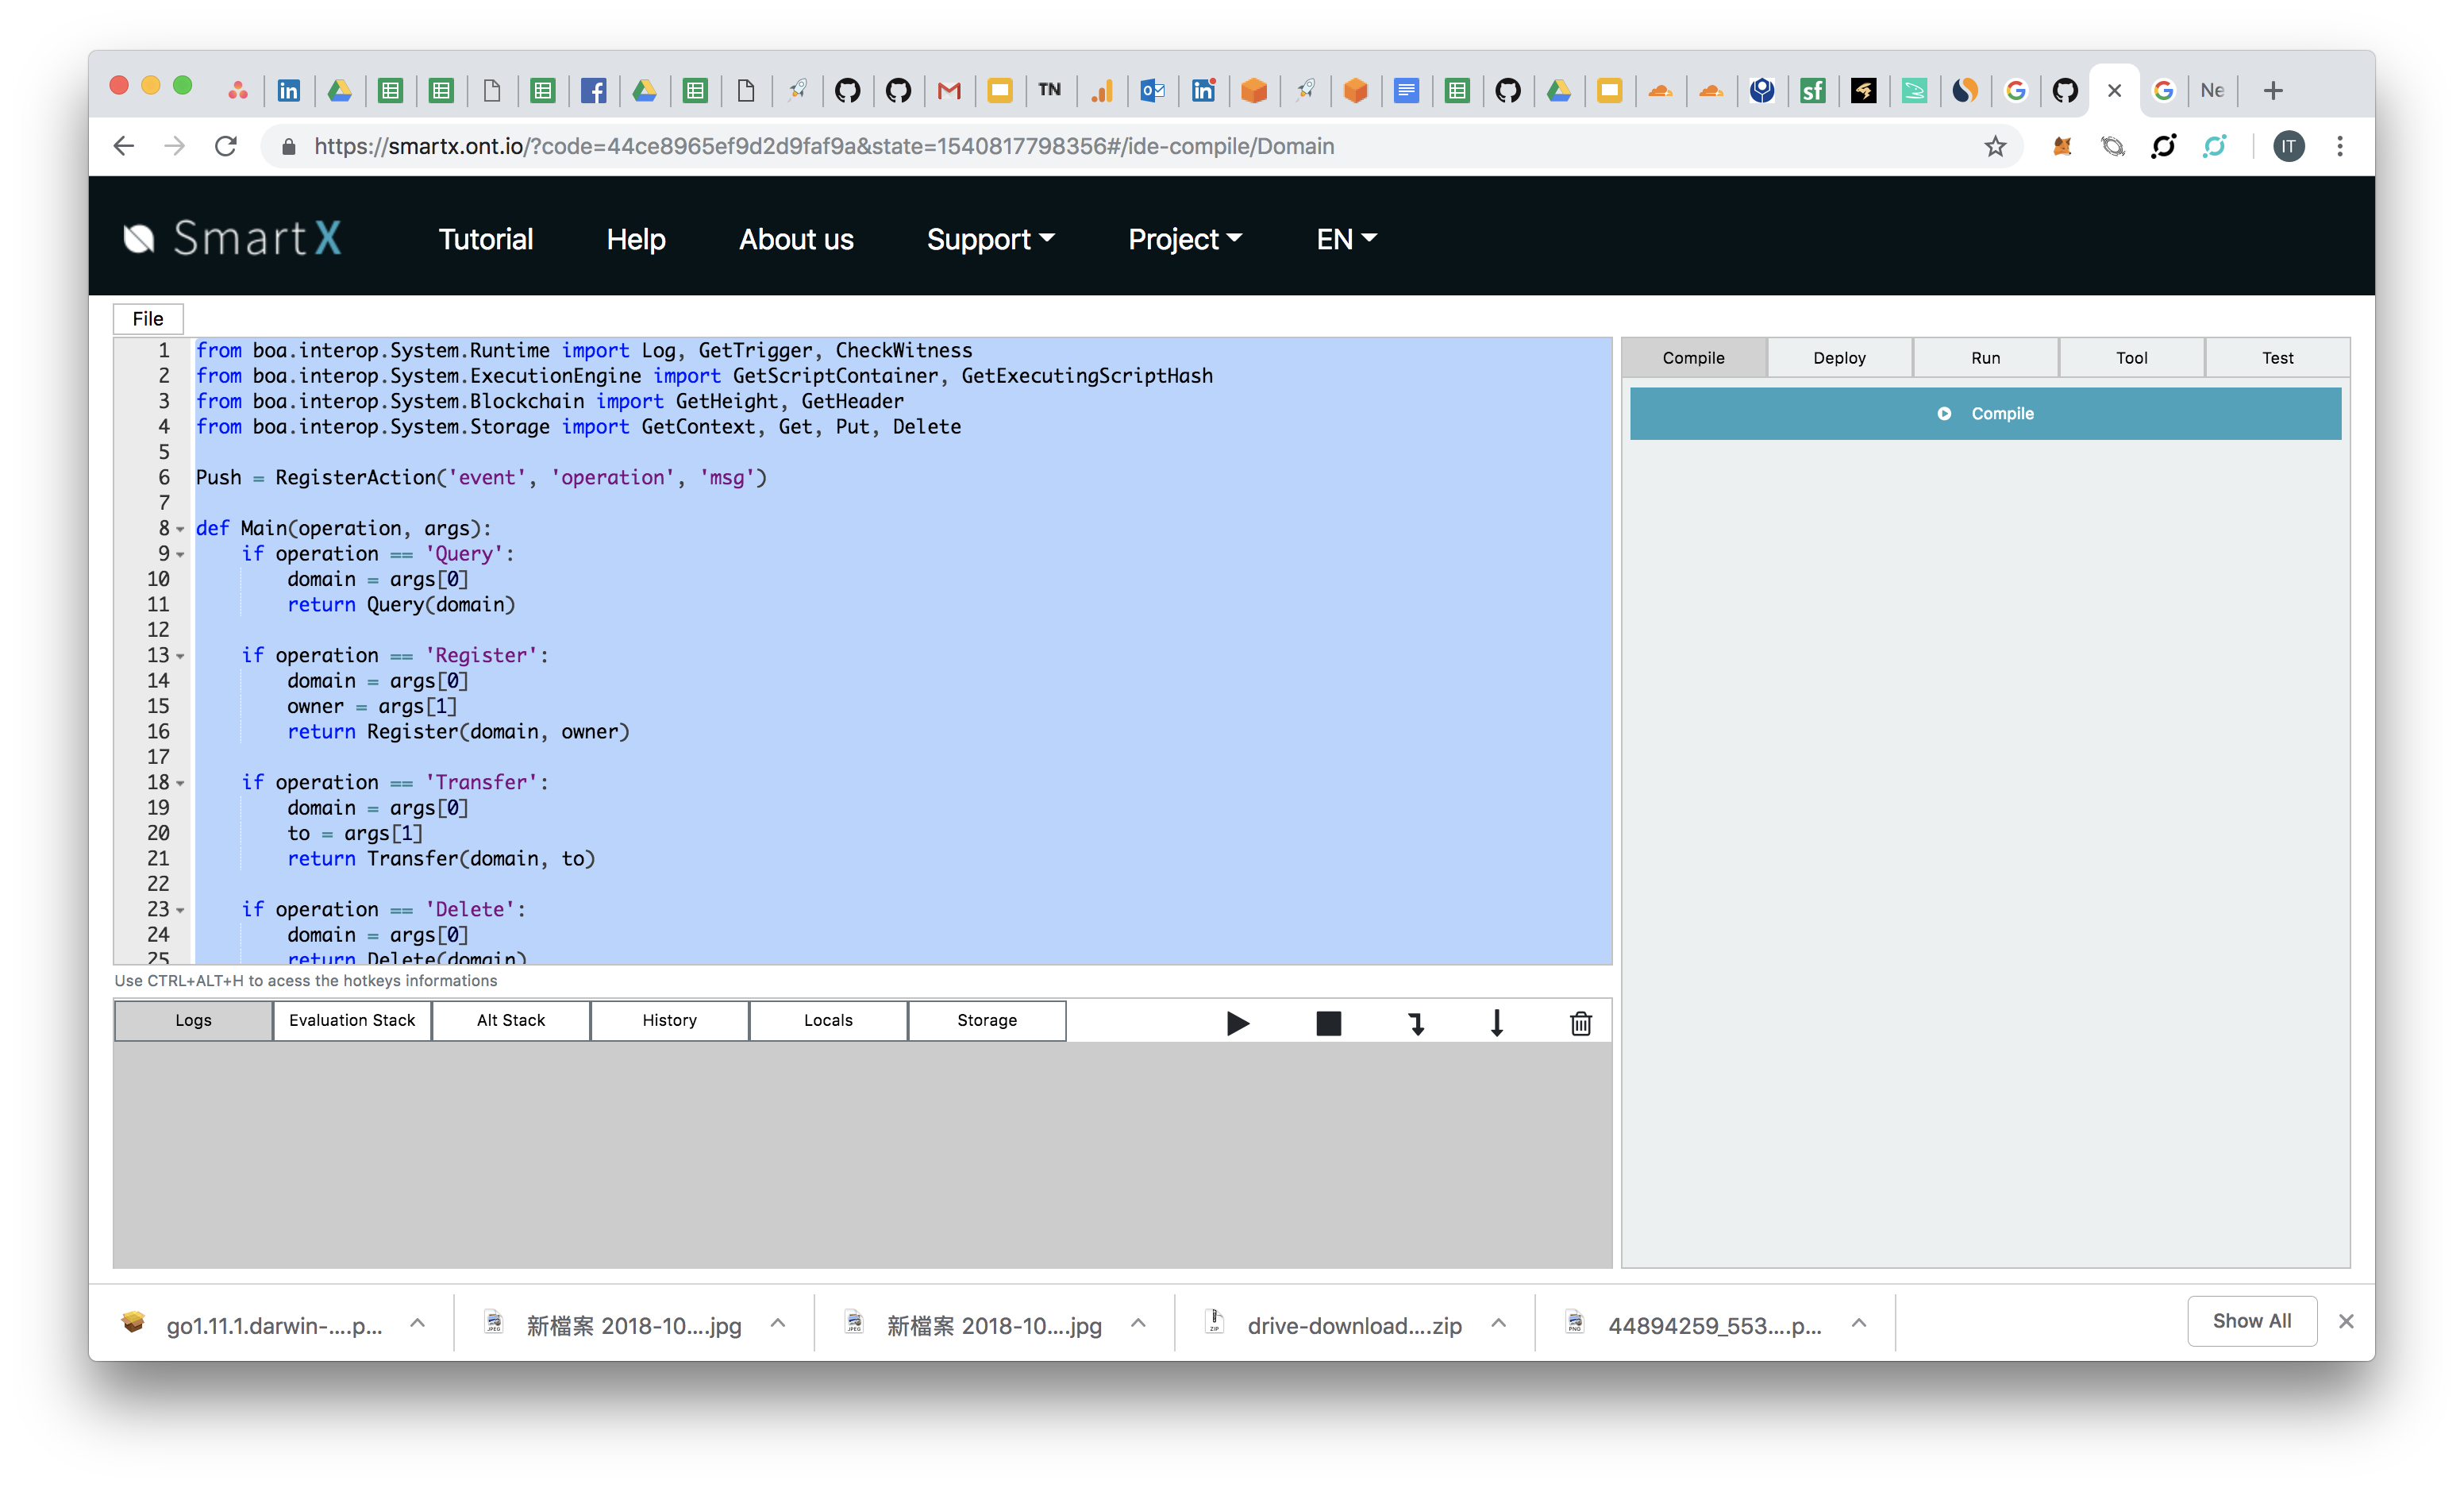The width and height of the screenshot is (2464, 1488).
Task: Expand the EN language dropdown
Action: [x=1345, y=237]
